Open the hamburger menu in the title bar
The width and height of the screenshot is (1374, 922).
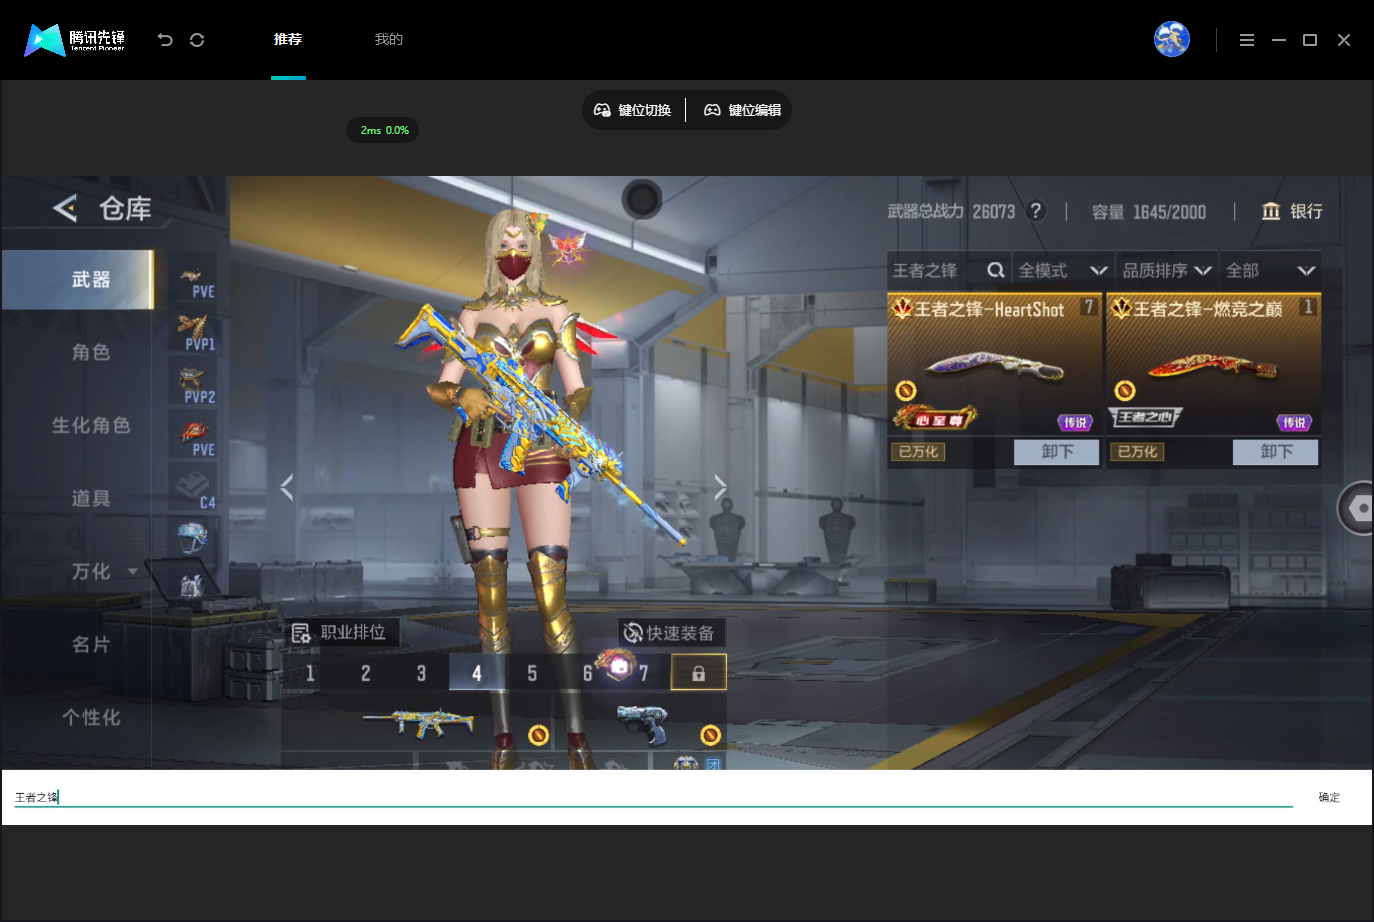click(1247, 40)
